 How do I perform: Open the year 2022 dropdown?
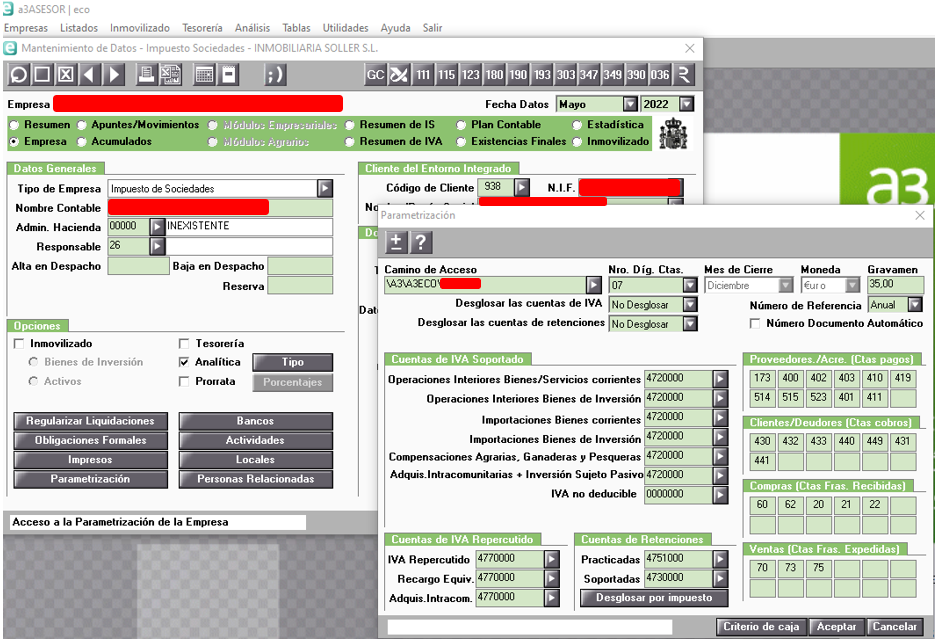coord(687,104)
